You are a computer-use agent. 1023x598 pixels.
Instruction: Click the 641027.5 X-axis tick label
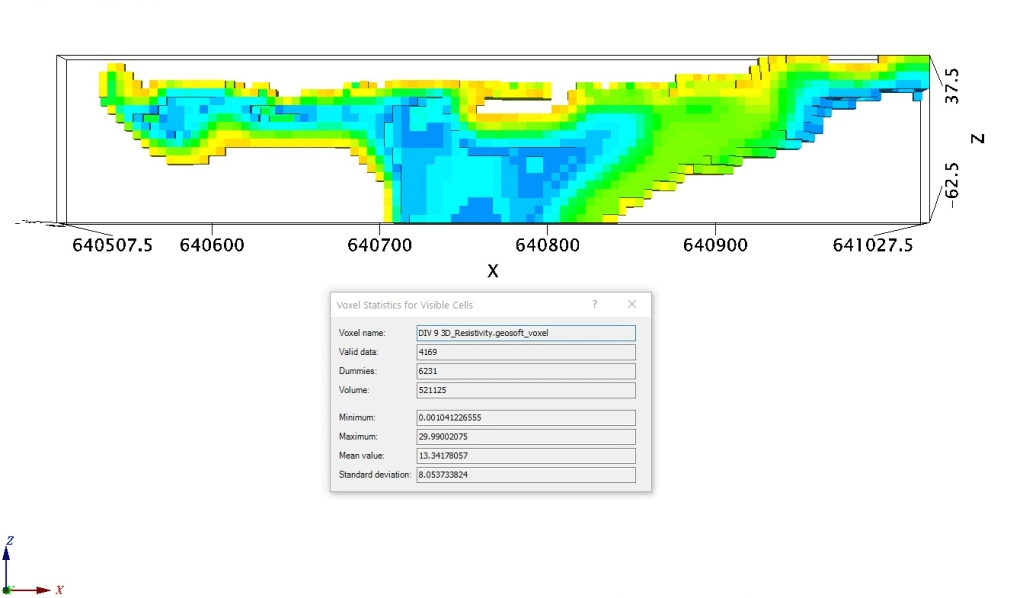872,244
